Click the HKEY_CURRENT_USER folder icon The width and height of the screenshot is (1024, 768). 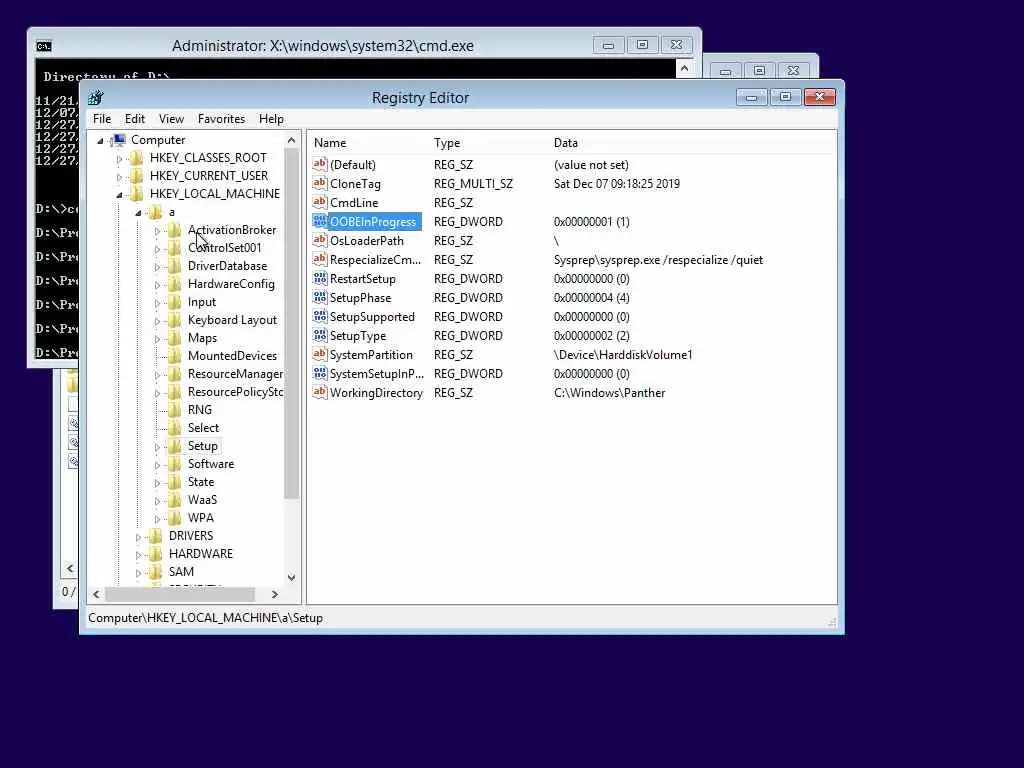(x=136, y=176)
